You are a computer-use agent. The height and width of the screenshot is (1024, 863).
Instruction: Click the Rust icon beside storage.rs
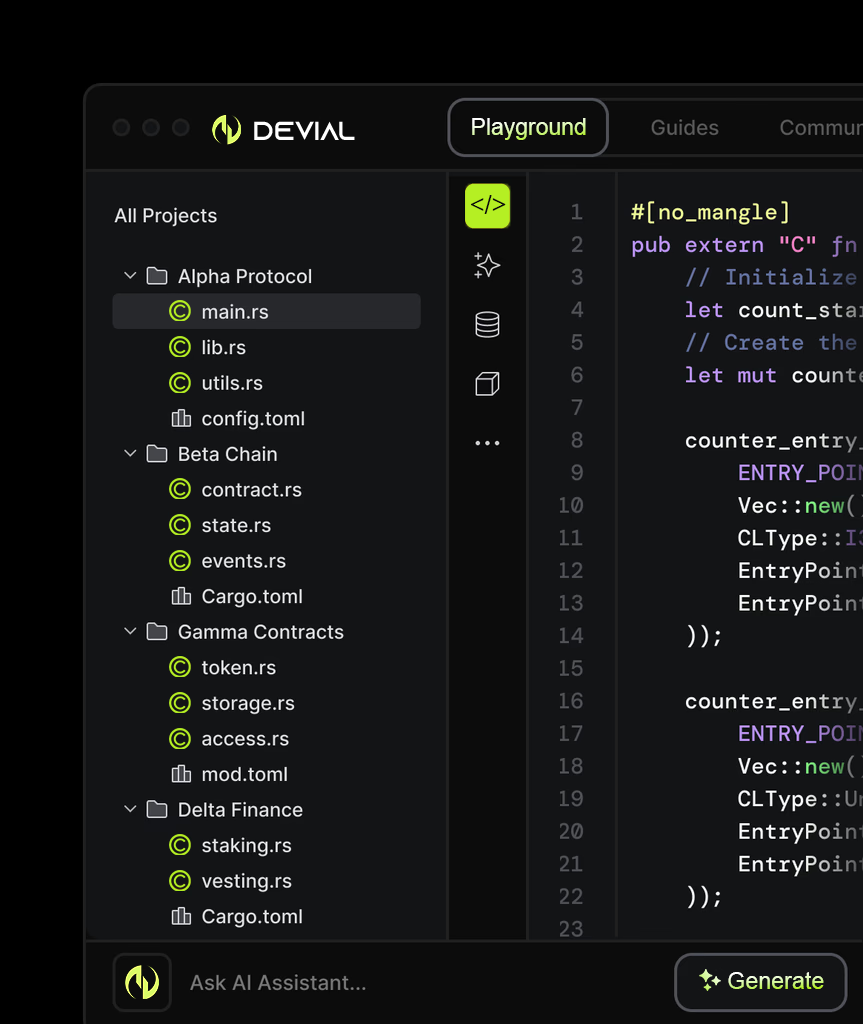(180, 703)
